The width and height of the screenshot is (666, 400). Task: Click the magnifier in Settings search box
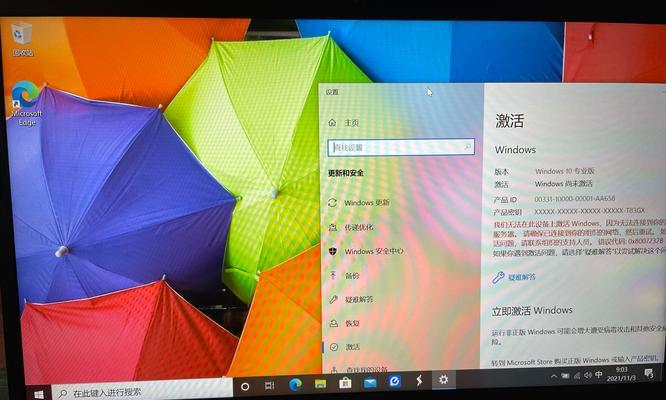[x=467, y=147]
